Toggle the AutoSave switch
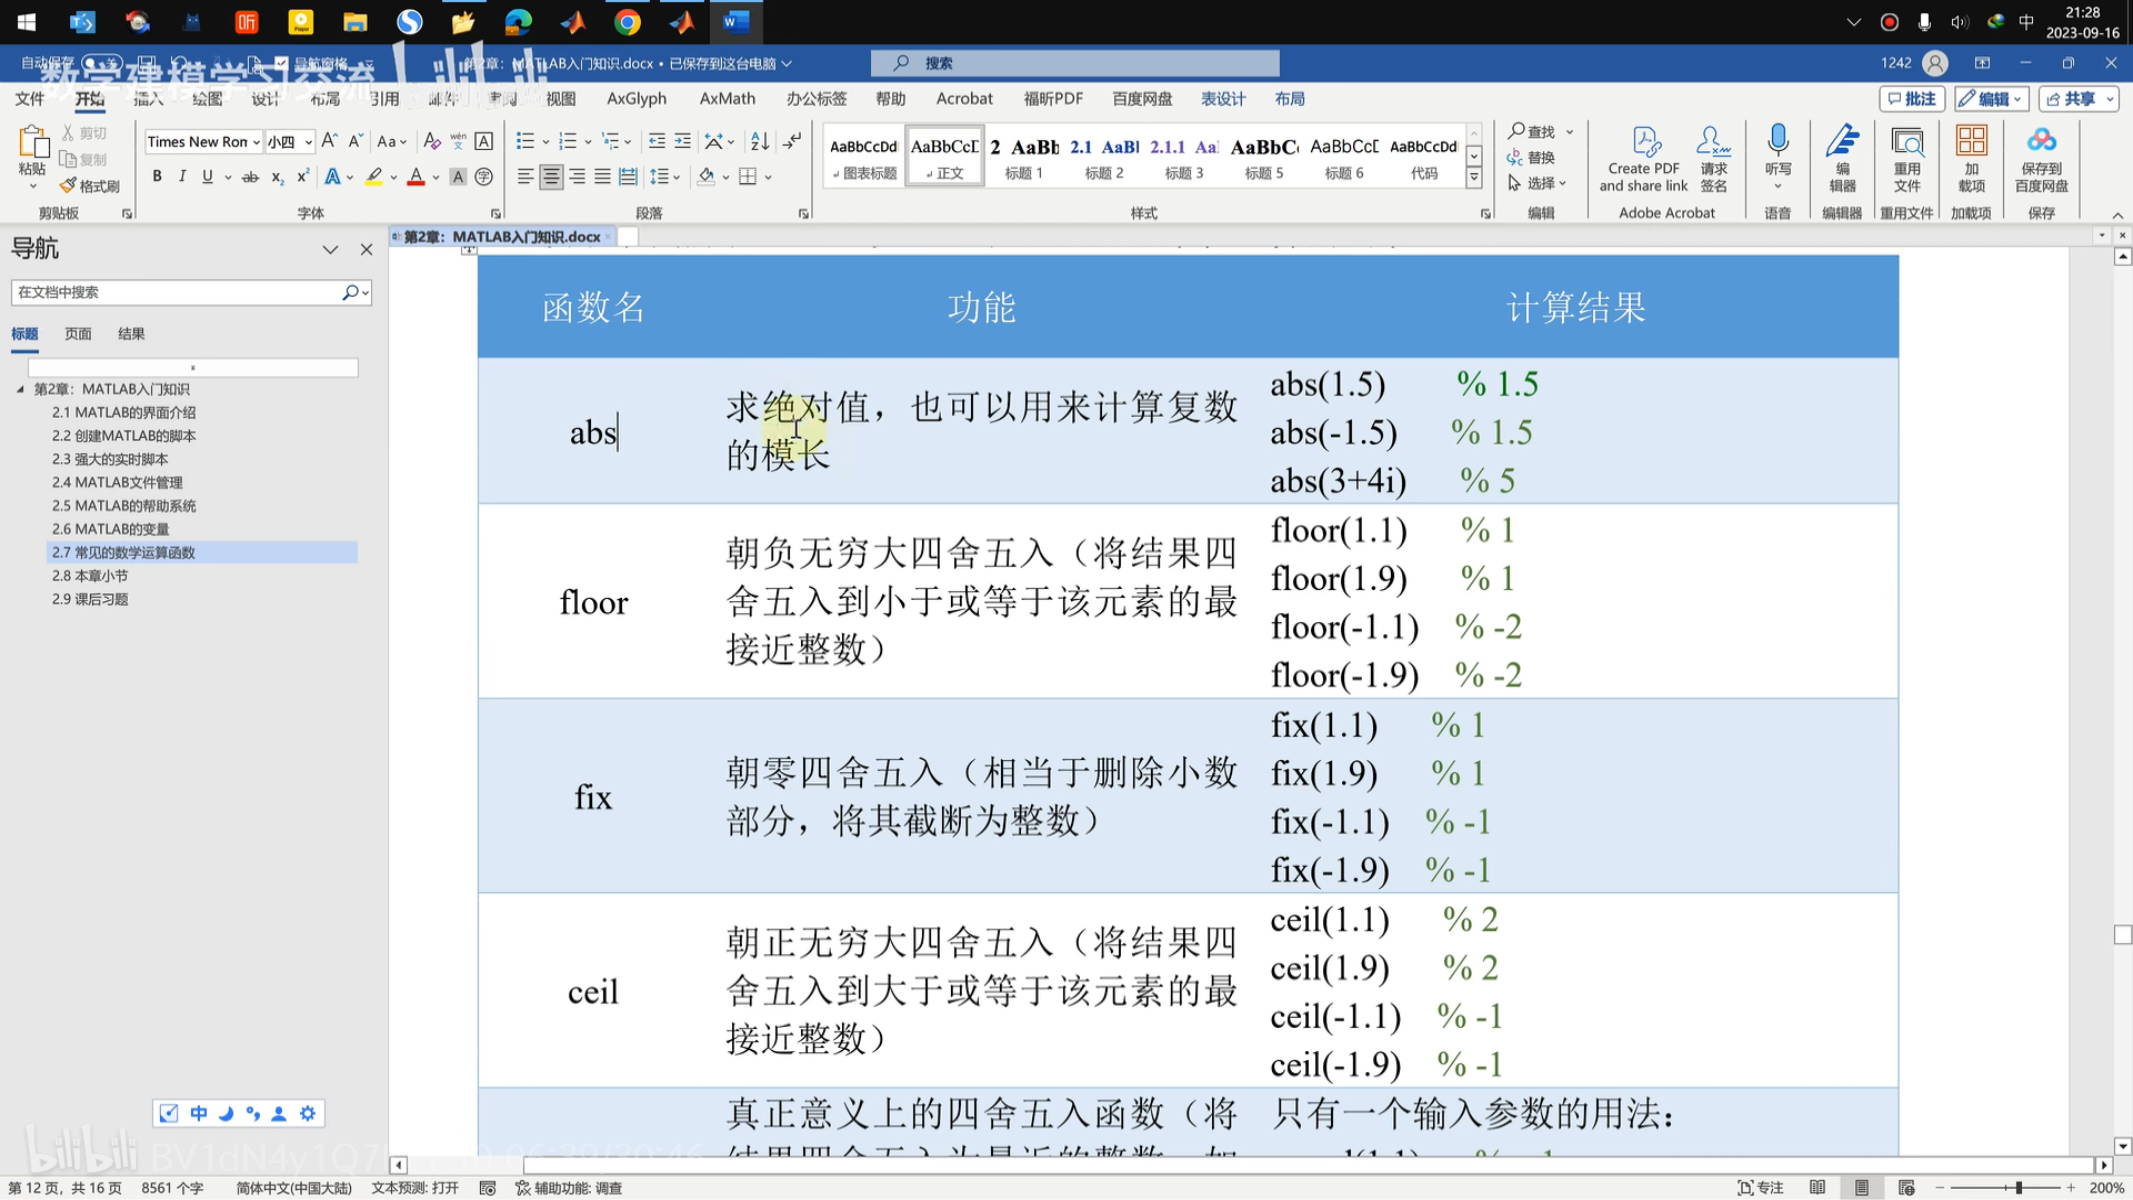Viewport: 2133px width, 1200px height. 101,63
